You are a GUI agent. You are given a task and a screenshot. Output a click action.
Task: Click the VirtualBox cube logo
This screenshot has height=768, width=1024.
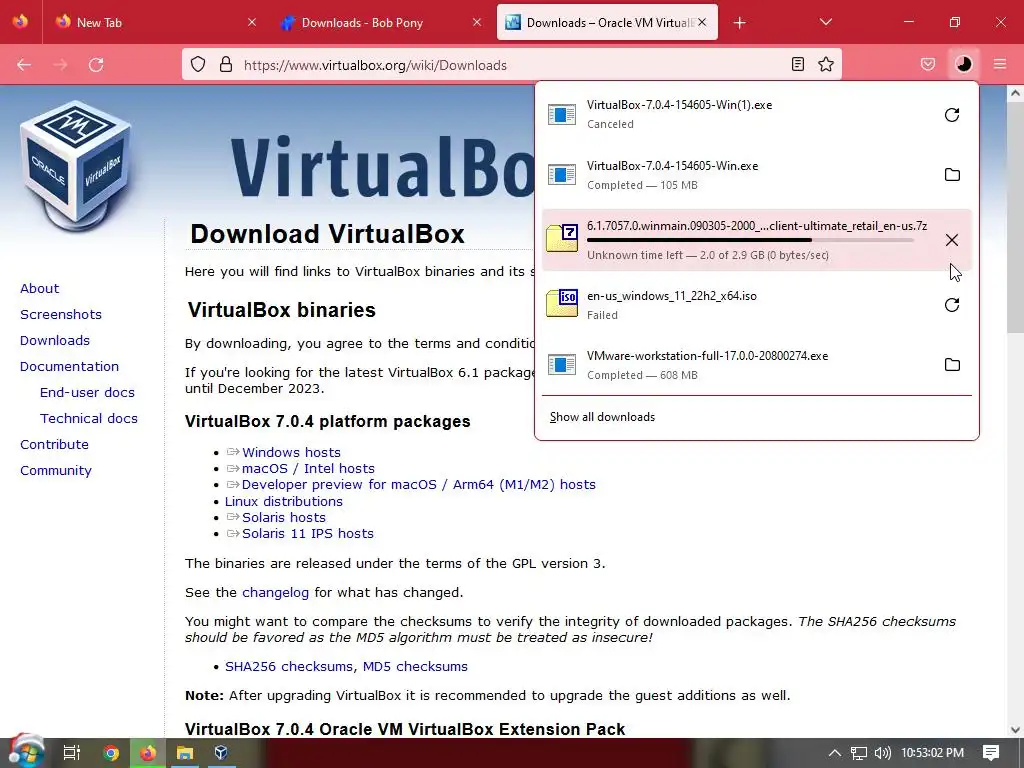pos(75,167)
